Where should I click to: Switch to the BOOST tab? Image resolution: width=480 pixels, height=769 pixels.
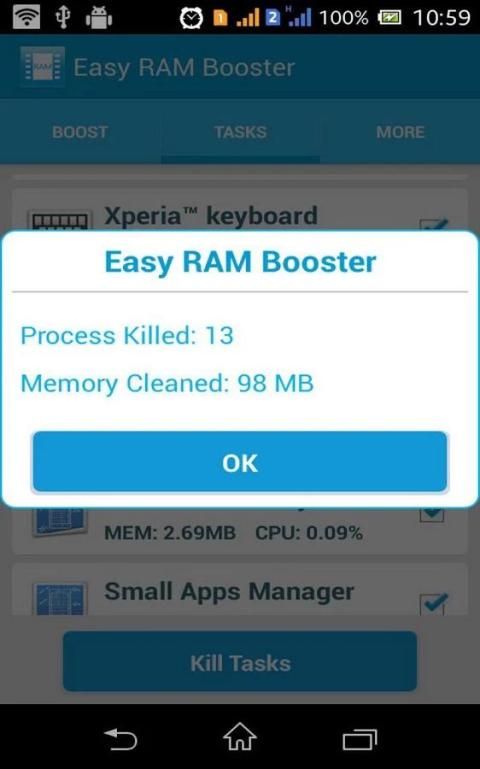(80, 132)
